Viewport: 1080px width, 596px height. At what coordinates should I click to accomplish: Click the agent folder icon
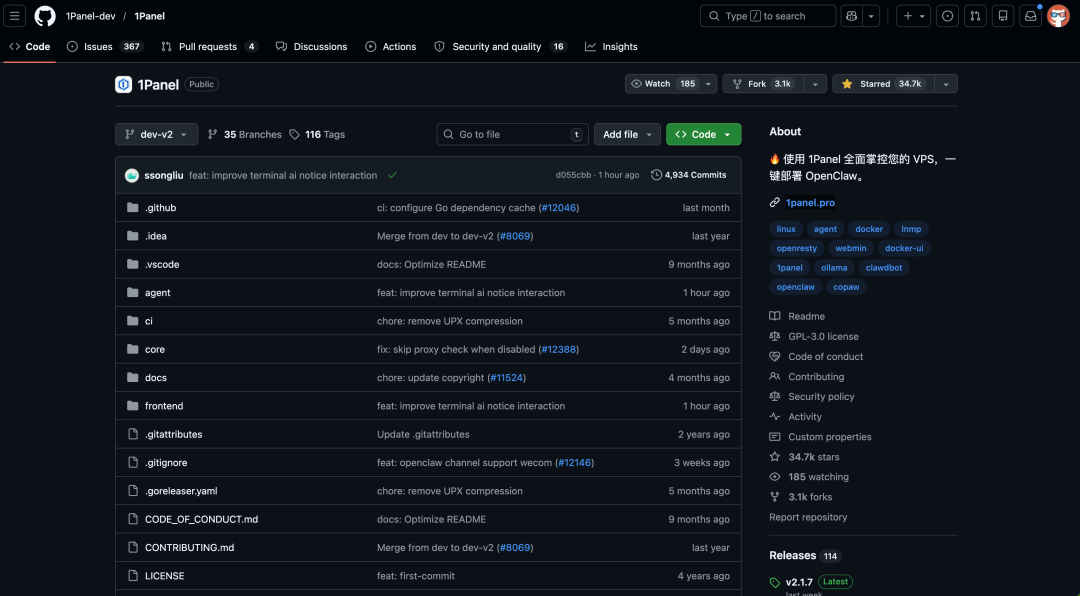[x=133, y=292]
